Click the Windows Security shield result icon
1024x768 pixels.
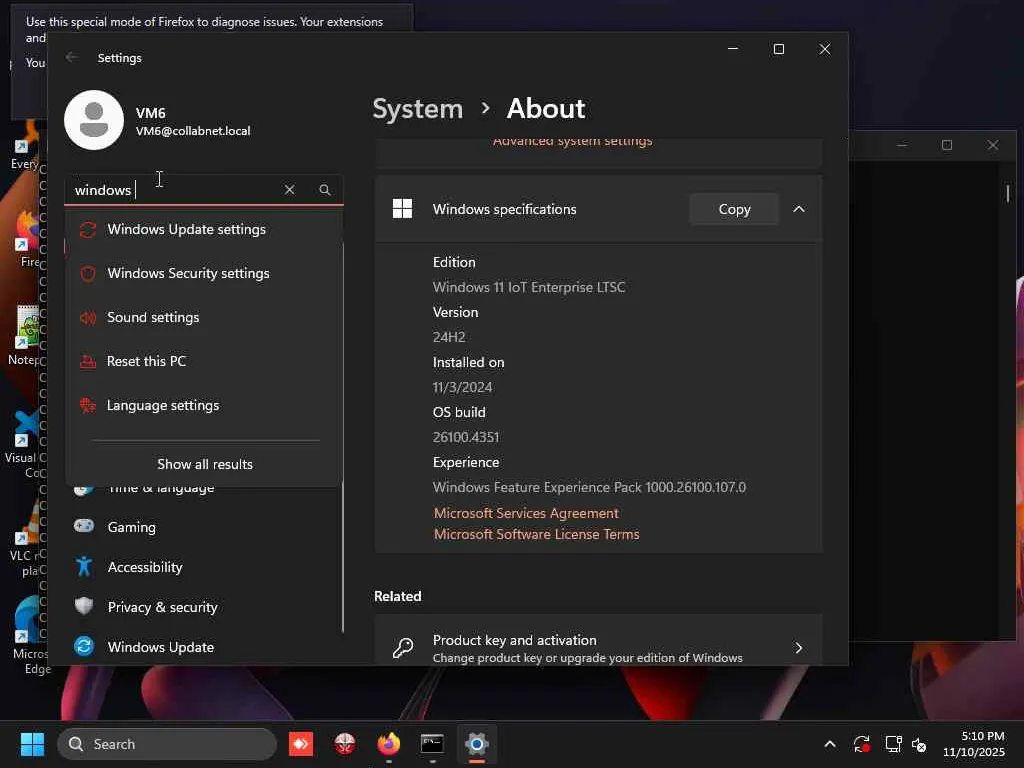(x=88, y=274)
